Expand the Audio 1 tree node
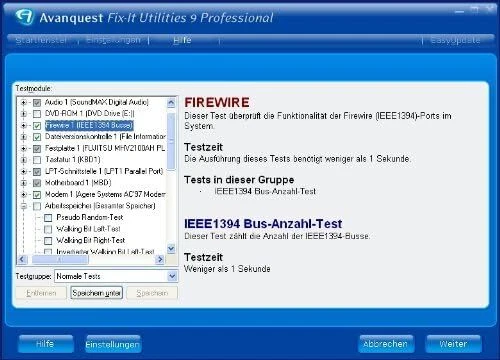500x360 pixels. (24, 102)
